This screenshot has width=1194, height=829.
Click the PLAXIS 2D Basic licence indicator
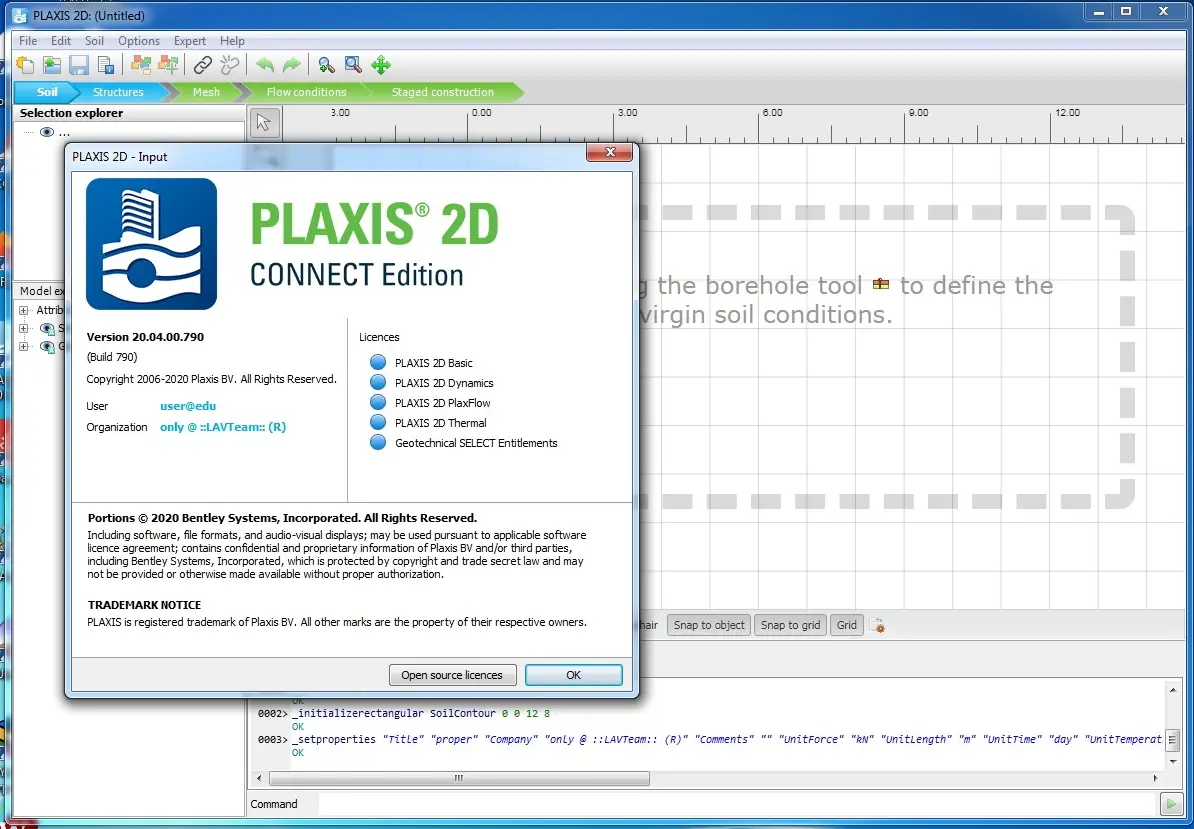tap(378, 362)
